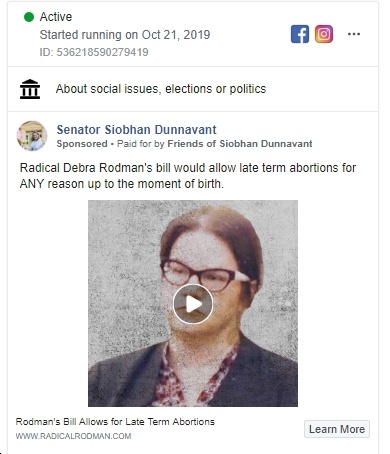Click the Sponsored label
This screenshot has height=454, width=390.
[82, 144]
